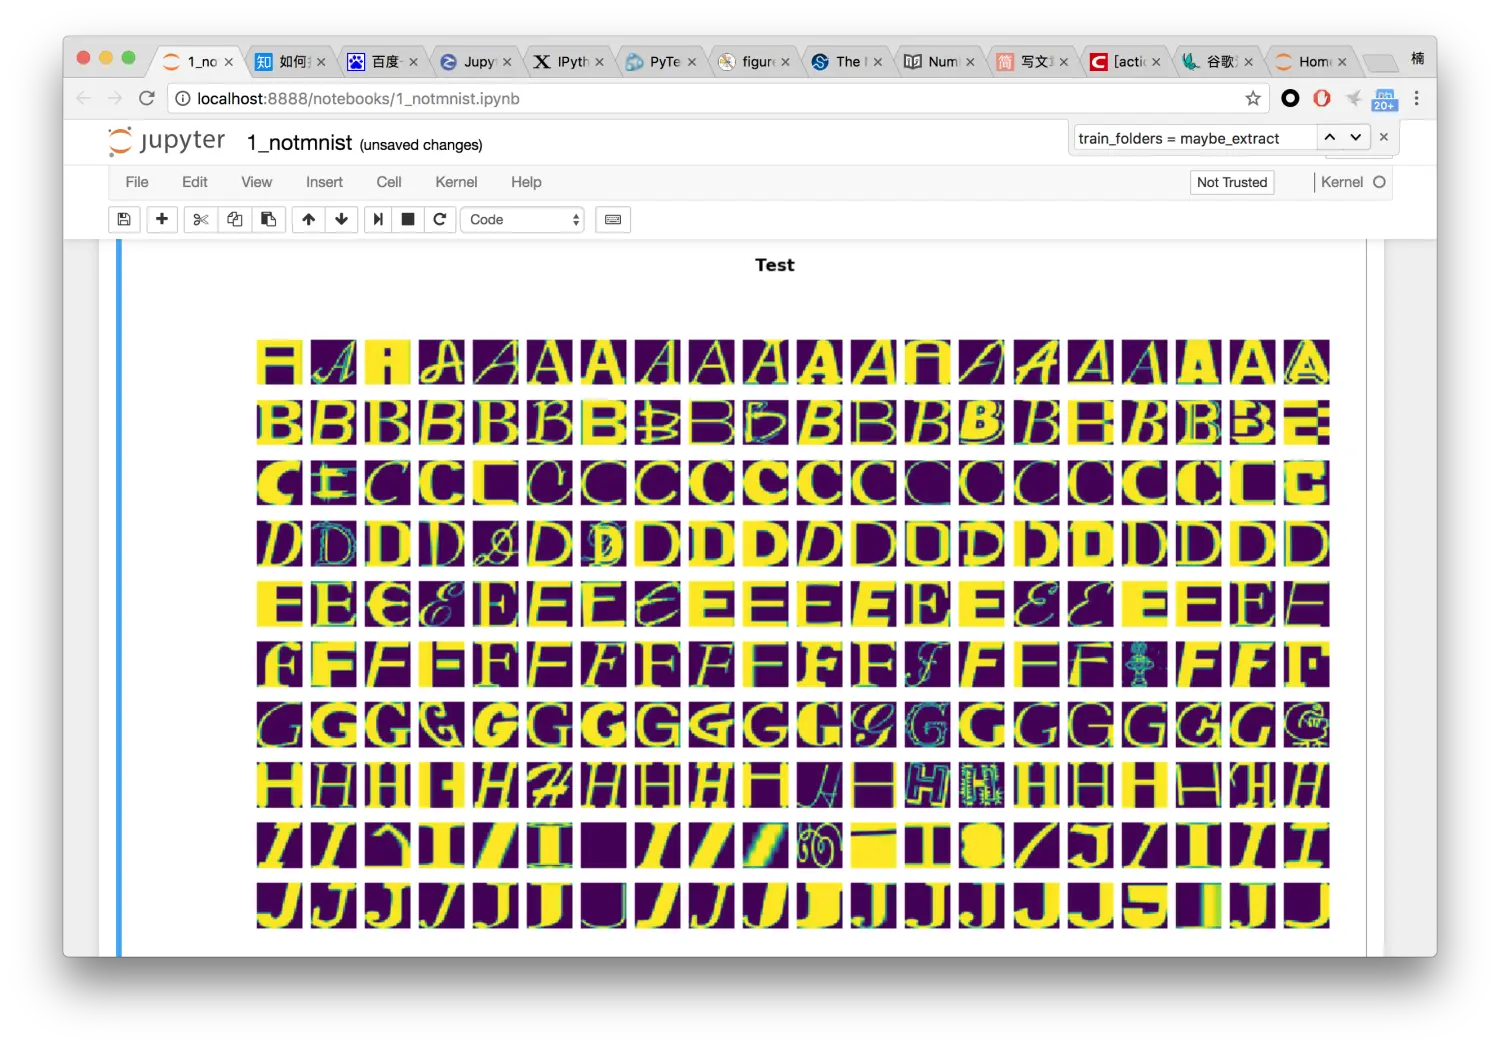Copy selected cells icon

(x=235, y=220)
